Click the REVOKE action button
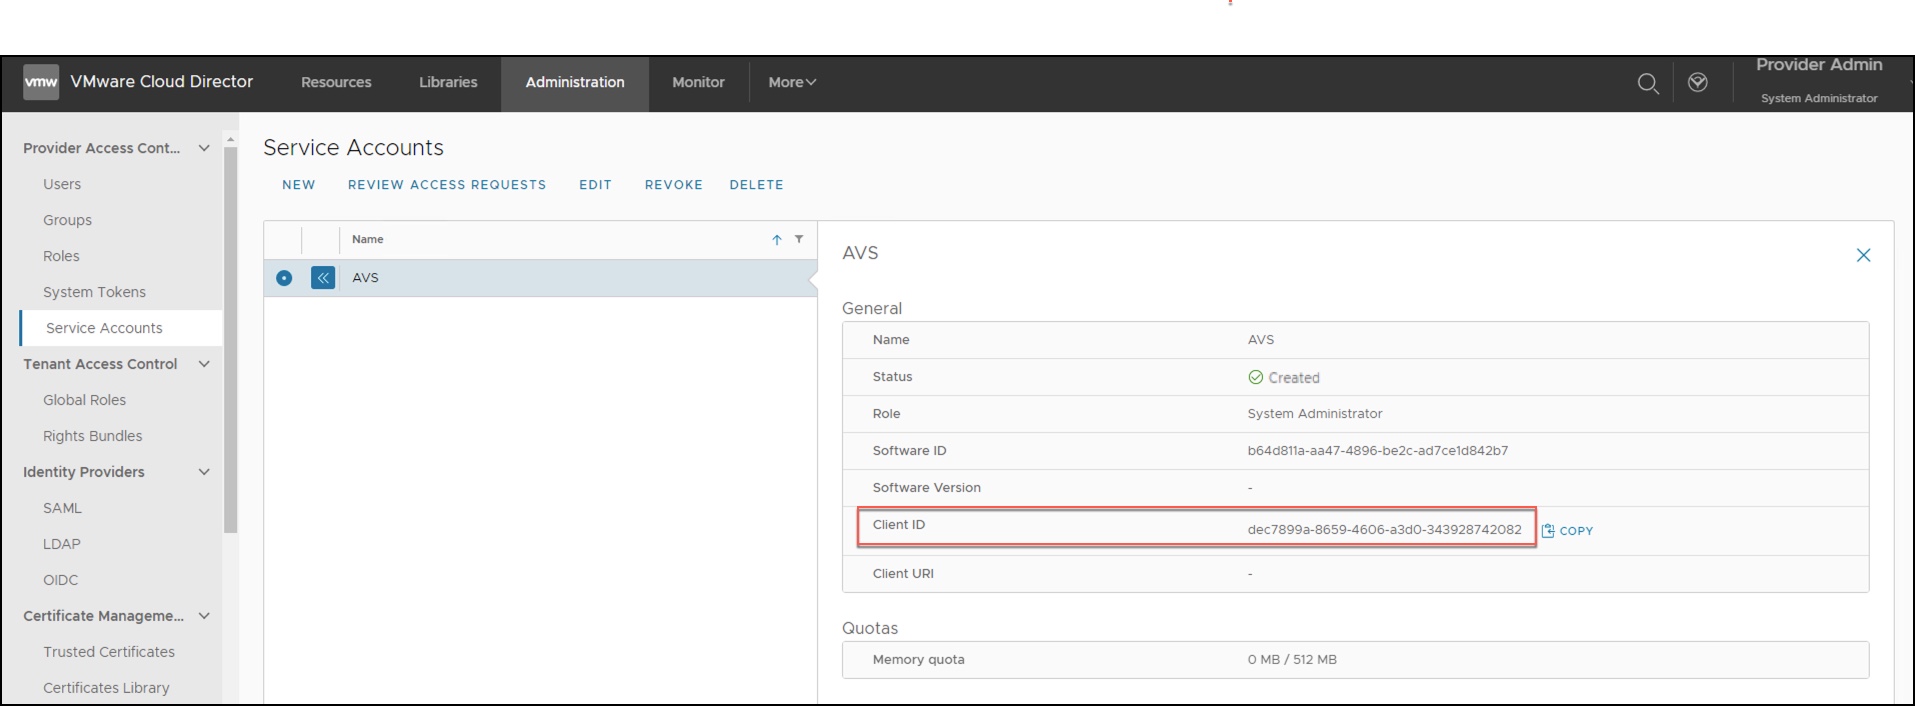This screenshot has height=706, width=1915. 673,185
